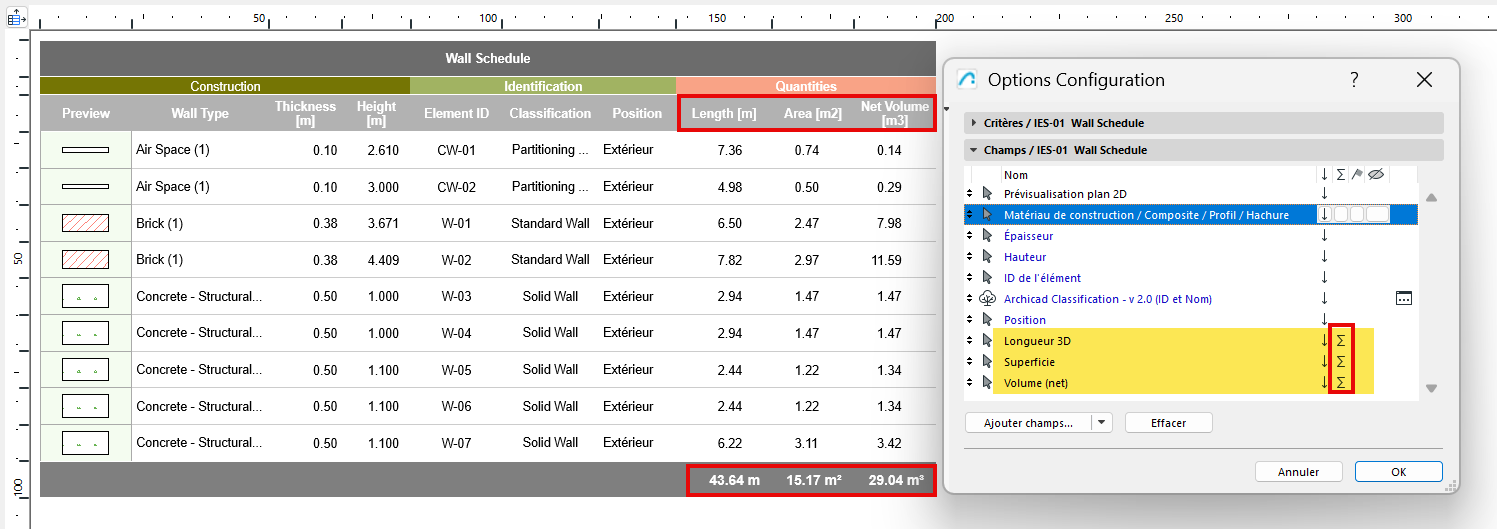Toggle the sum symbol for Longueur 3D
The height and width of the screenshot is (529, 1497).
coord(1341,341)
